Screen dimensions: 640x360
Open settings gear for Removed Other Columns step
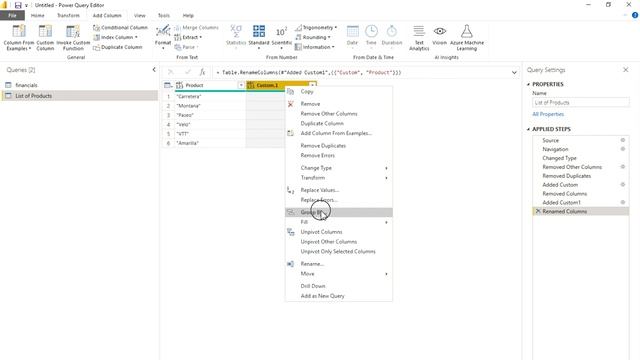623,167
